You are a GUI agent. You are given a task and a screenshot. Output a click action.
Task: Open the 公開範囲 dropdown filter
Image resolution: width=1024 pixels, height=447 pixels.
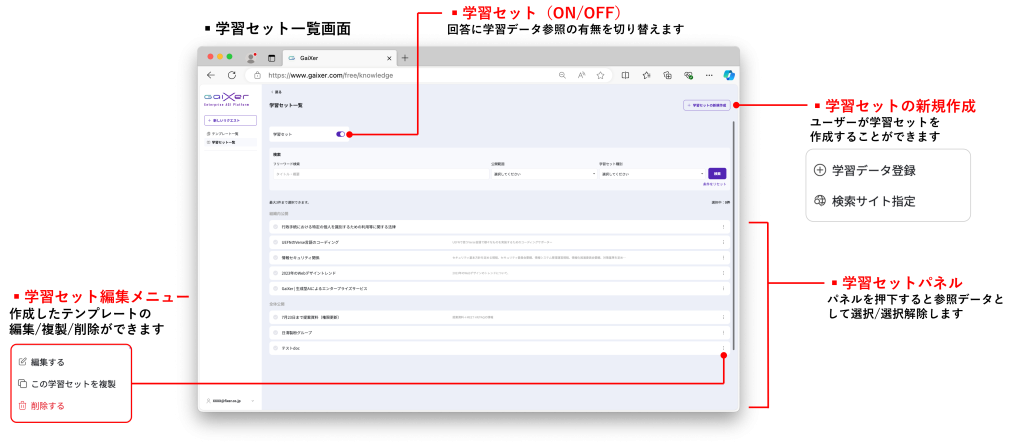coord(543,173)
